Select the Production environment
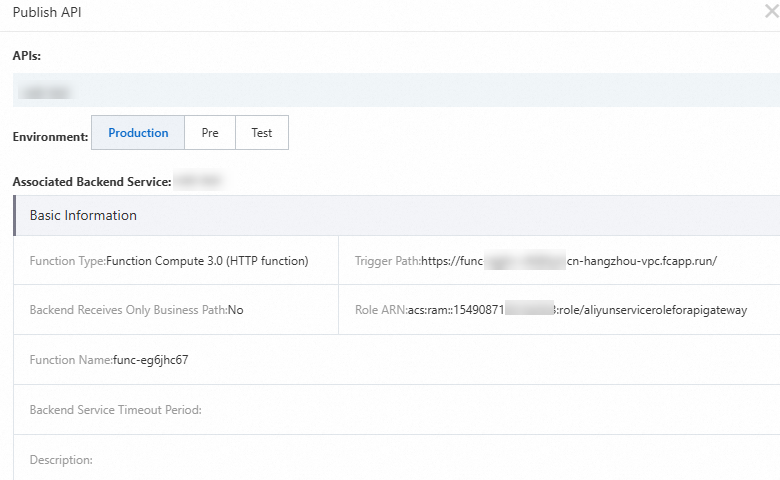The image size is (780, 480). click(x=138, y=133)
